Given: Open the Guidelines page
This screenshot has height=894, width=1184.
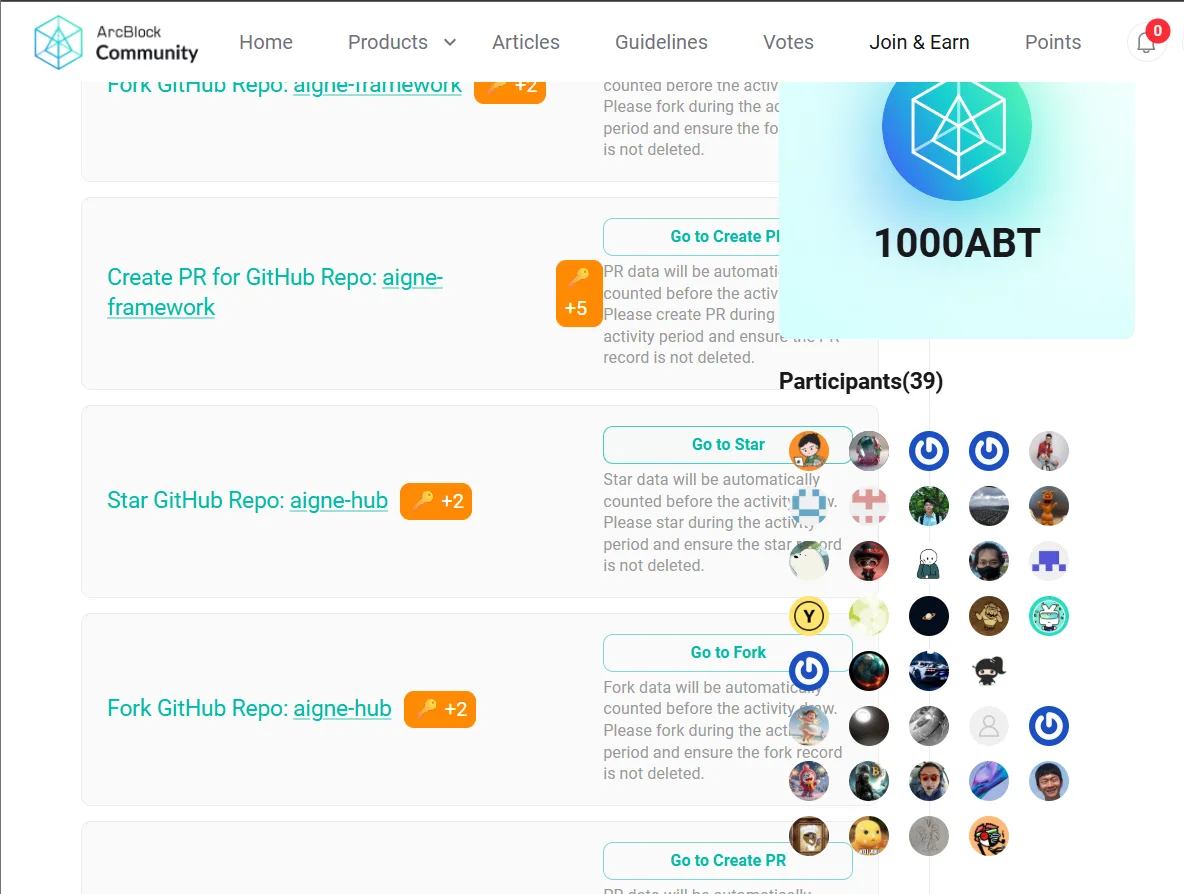Looking at the screenshot, I should coord(661,42).
